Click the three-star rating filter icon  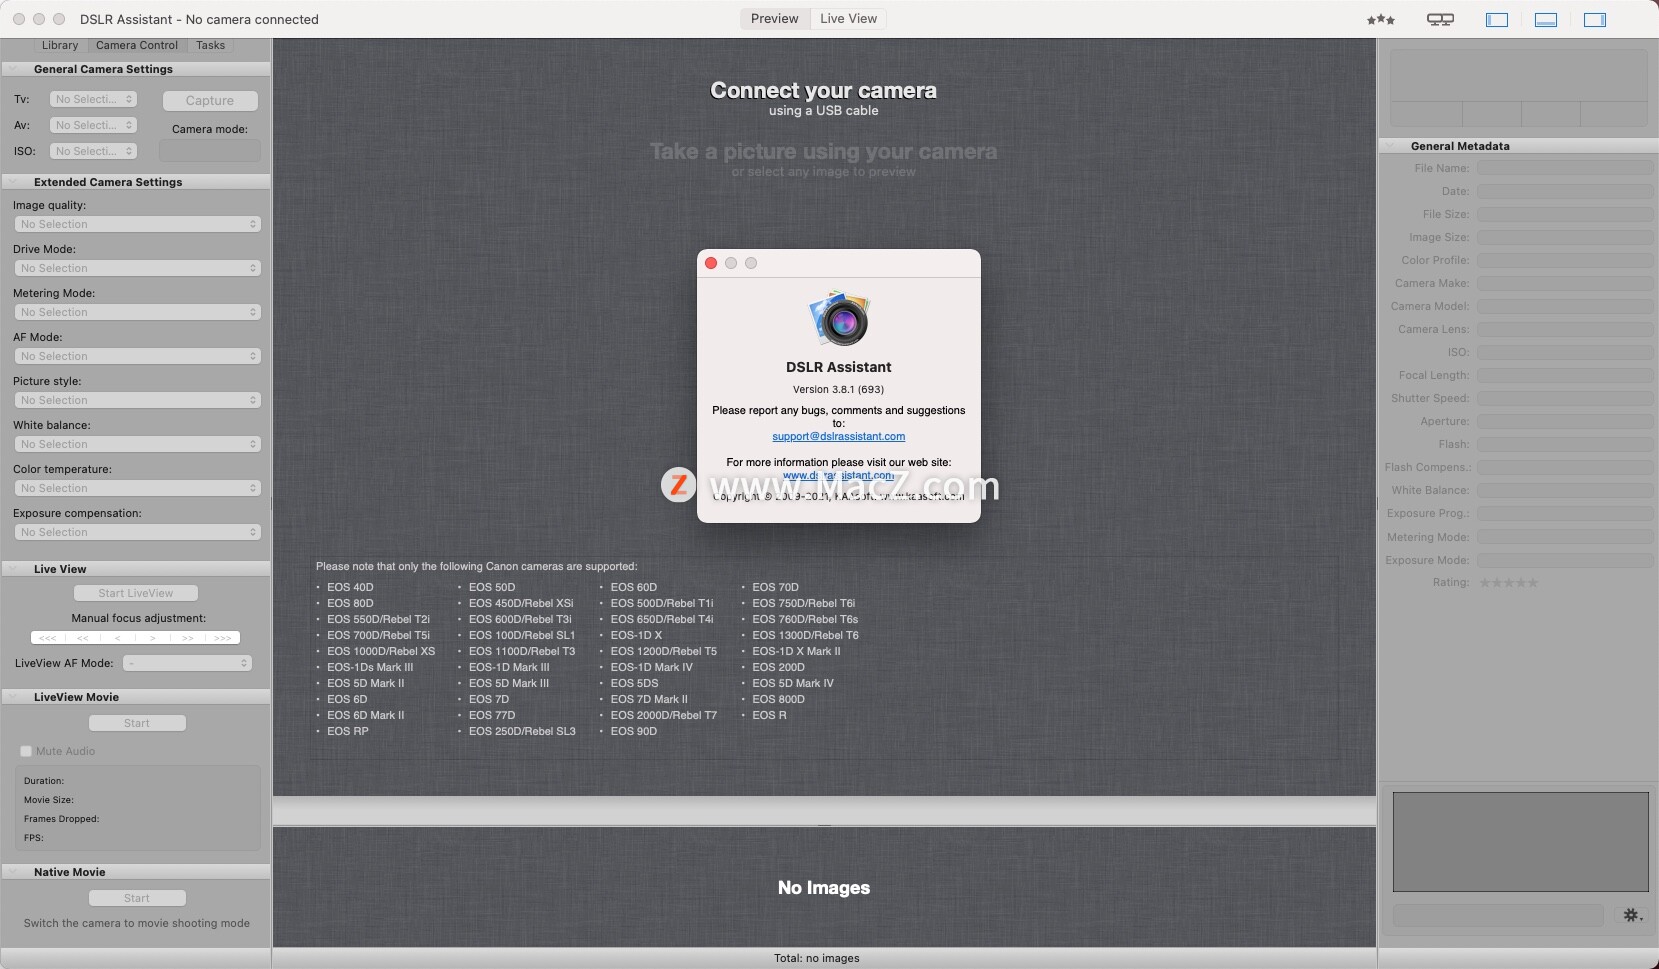[x=1381, y=20]
